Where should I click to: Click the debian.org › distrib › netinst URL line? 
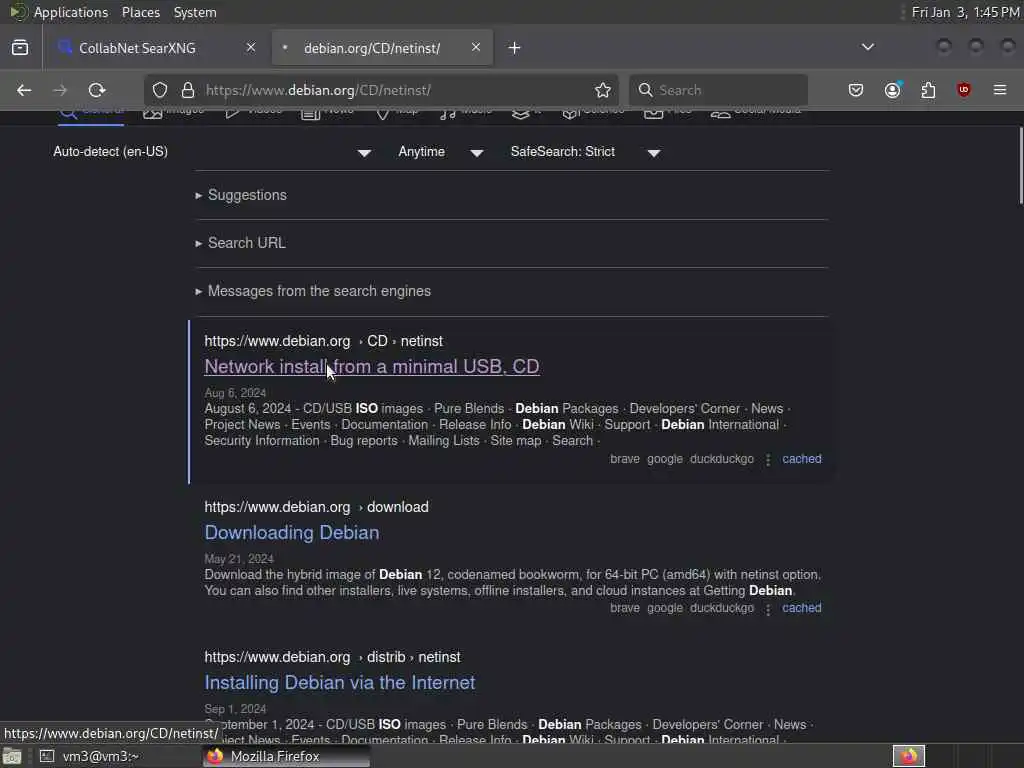tap(332, 658)
